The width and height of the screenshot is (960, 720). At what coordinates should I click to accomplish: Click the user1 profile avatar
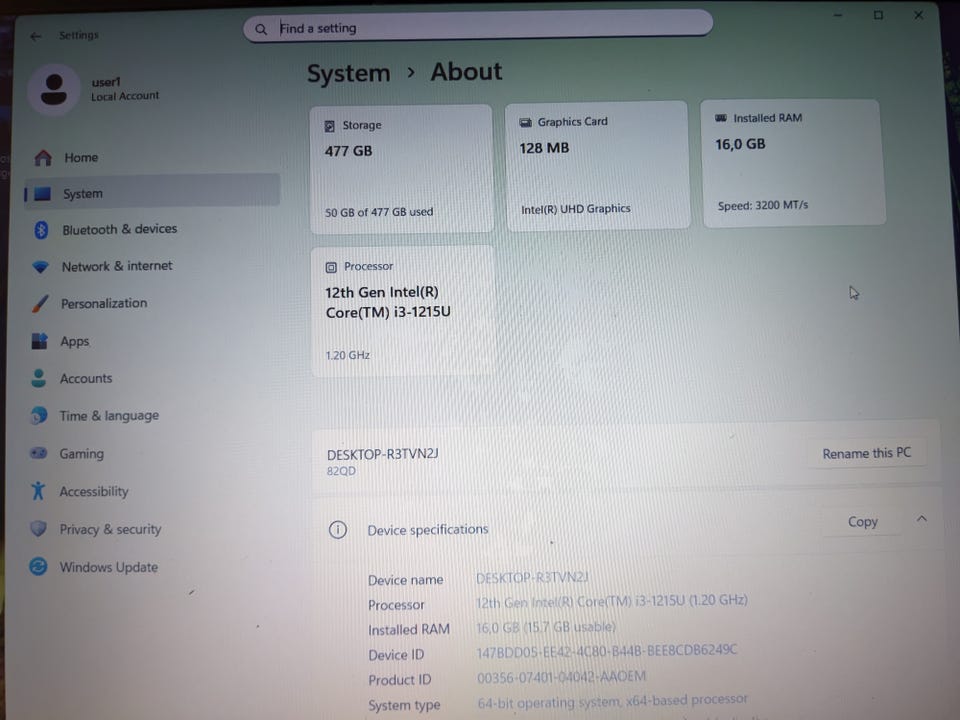pyautogui.click(x=54, y=90)
